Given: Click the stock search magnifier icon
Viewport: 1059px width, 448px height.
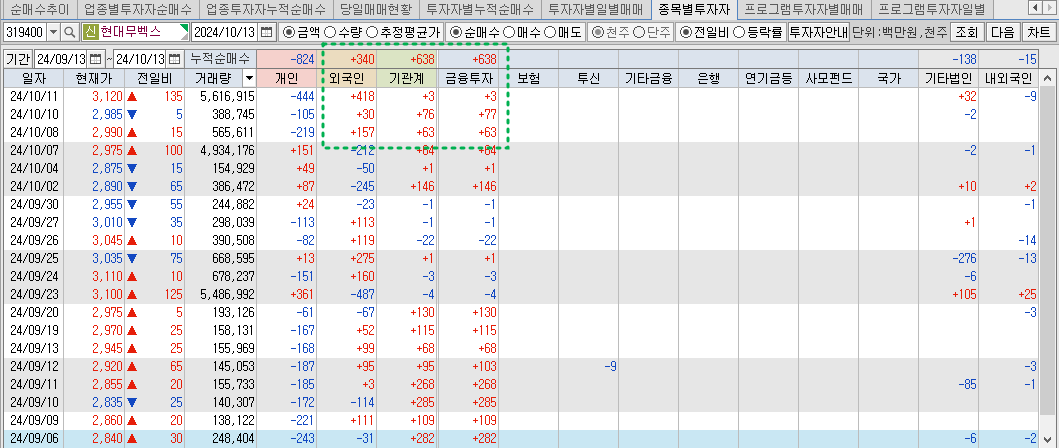Looking at the screenshot, I should [70, 32].
